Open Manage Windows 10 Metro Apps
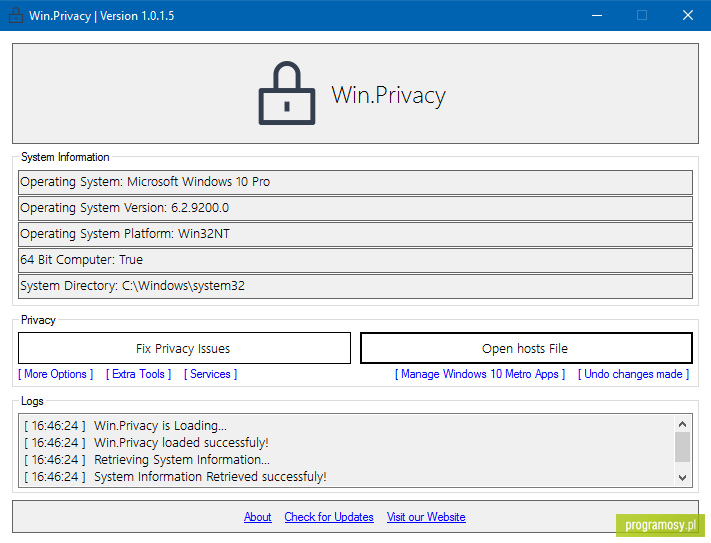Image resolution: width=711 pixels, height=543 pixels. (x=480, y=374)
